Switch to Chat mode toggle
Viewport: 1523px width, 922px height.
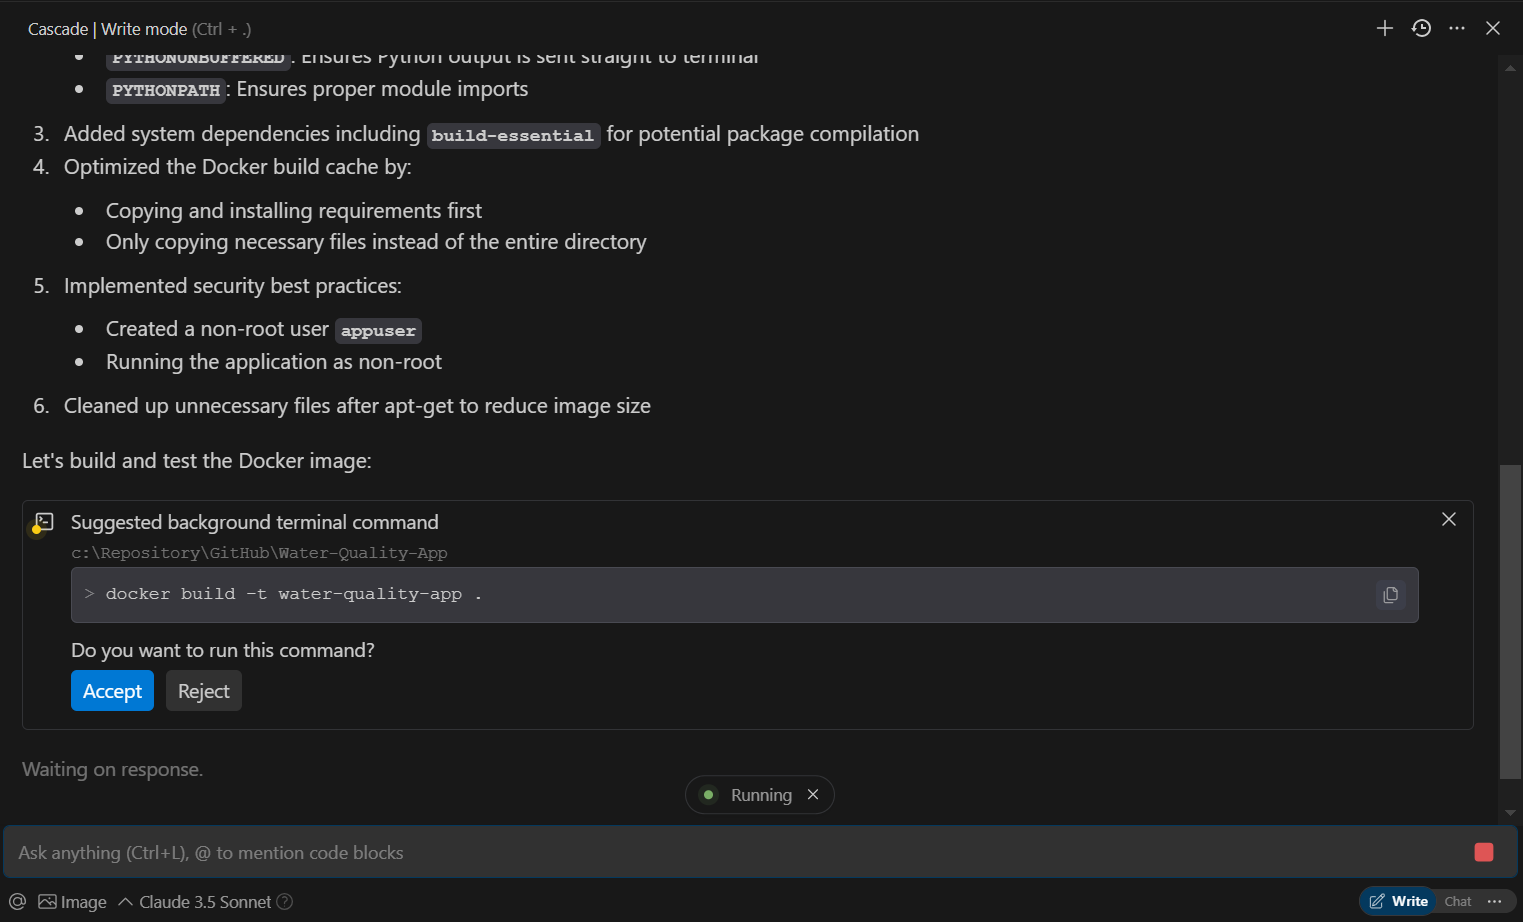(x=1458, y=901)
